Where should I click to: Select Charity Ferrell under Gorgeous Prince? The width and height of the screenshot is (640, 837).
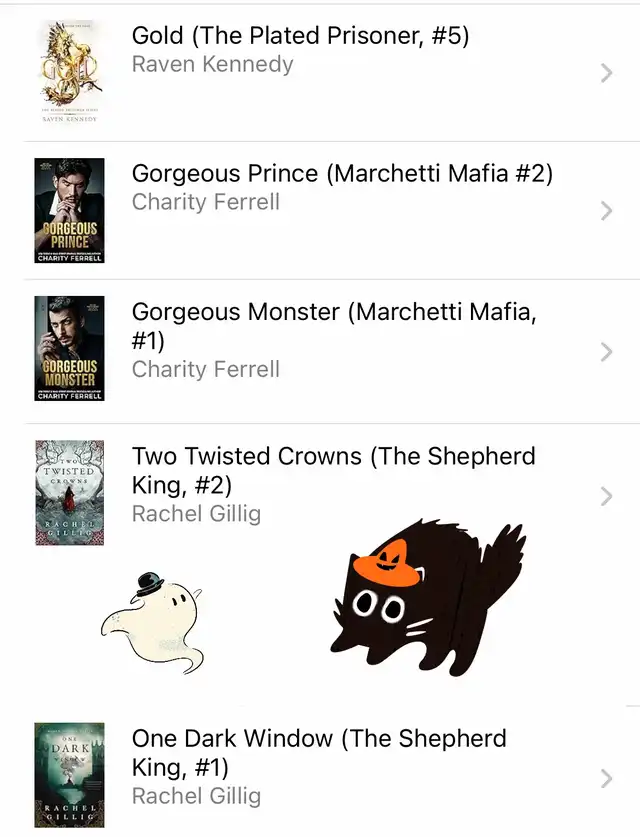click(205, 202)
